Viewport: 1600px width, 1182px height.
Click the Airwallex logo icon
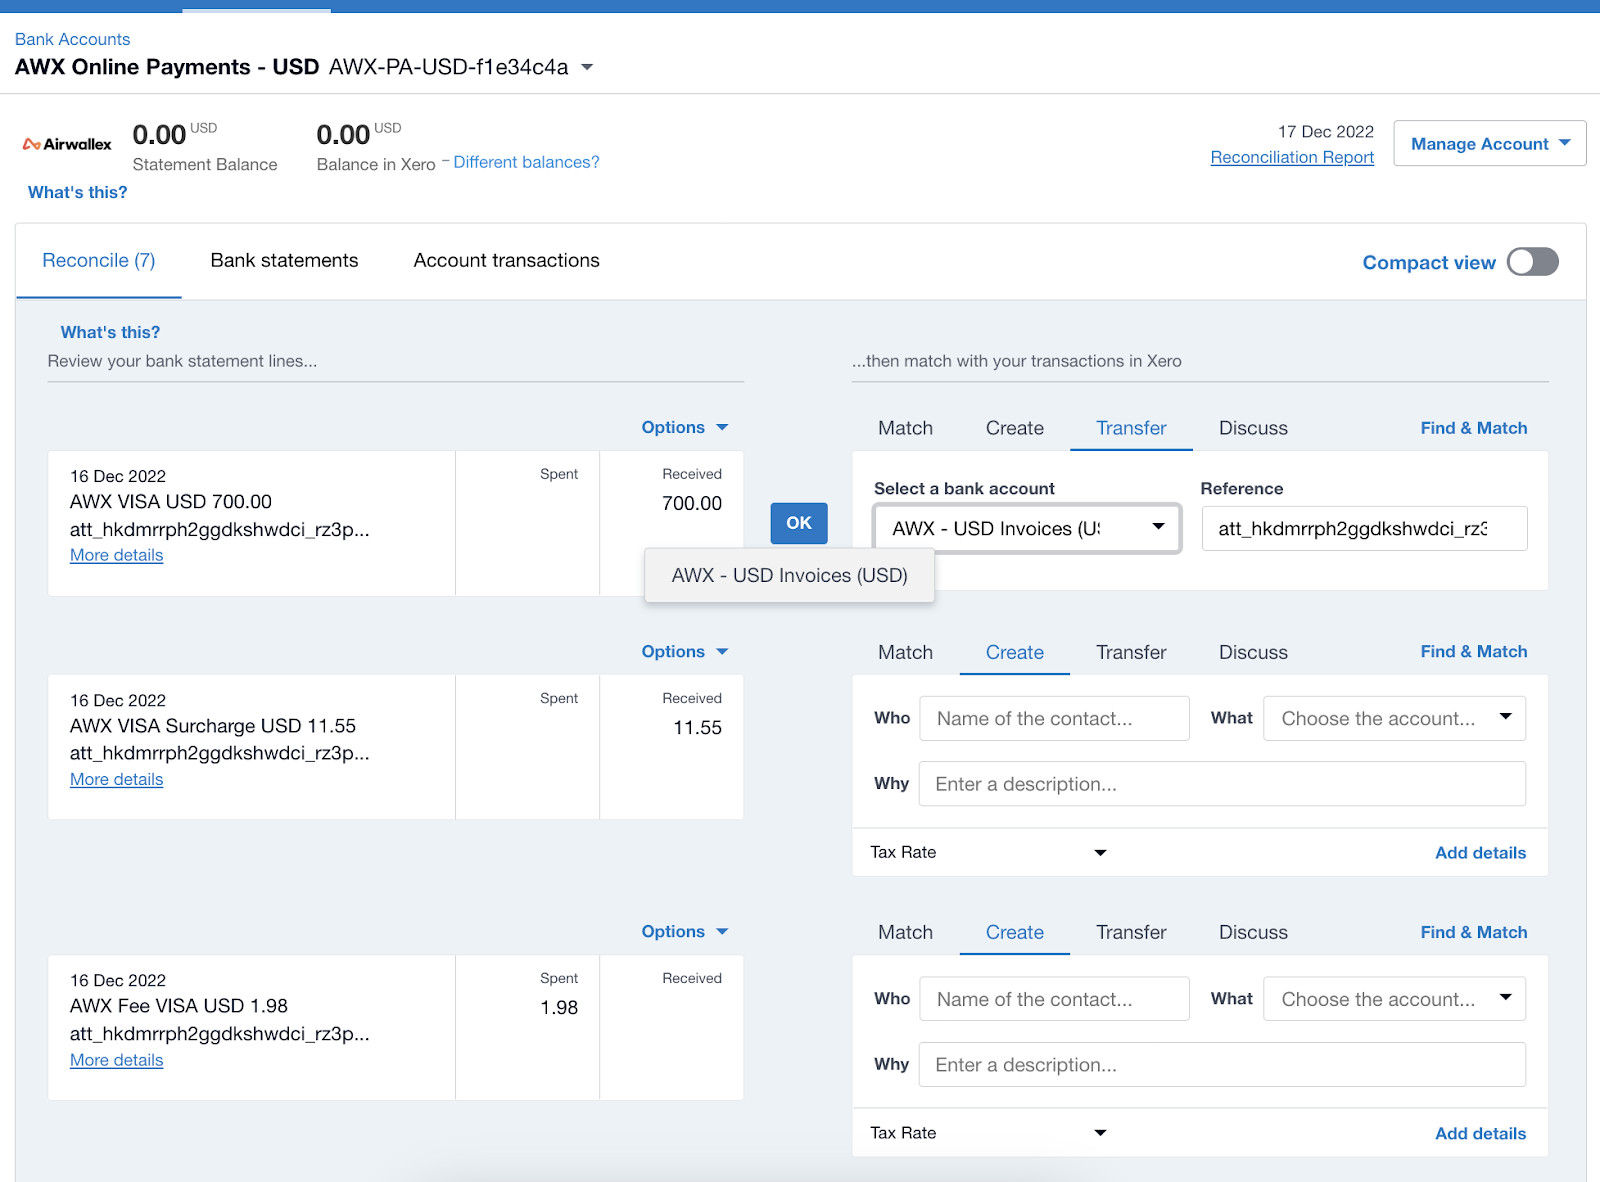pyautogui.click(x=67, y=144)
